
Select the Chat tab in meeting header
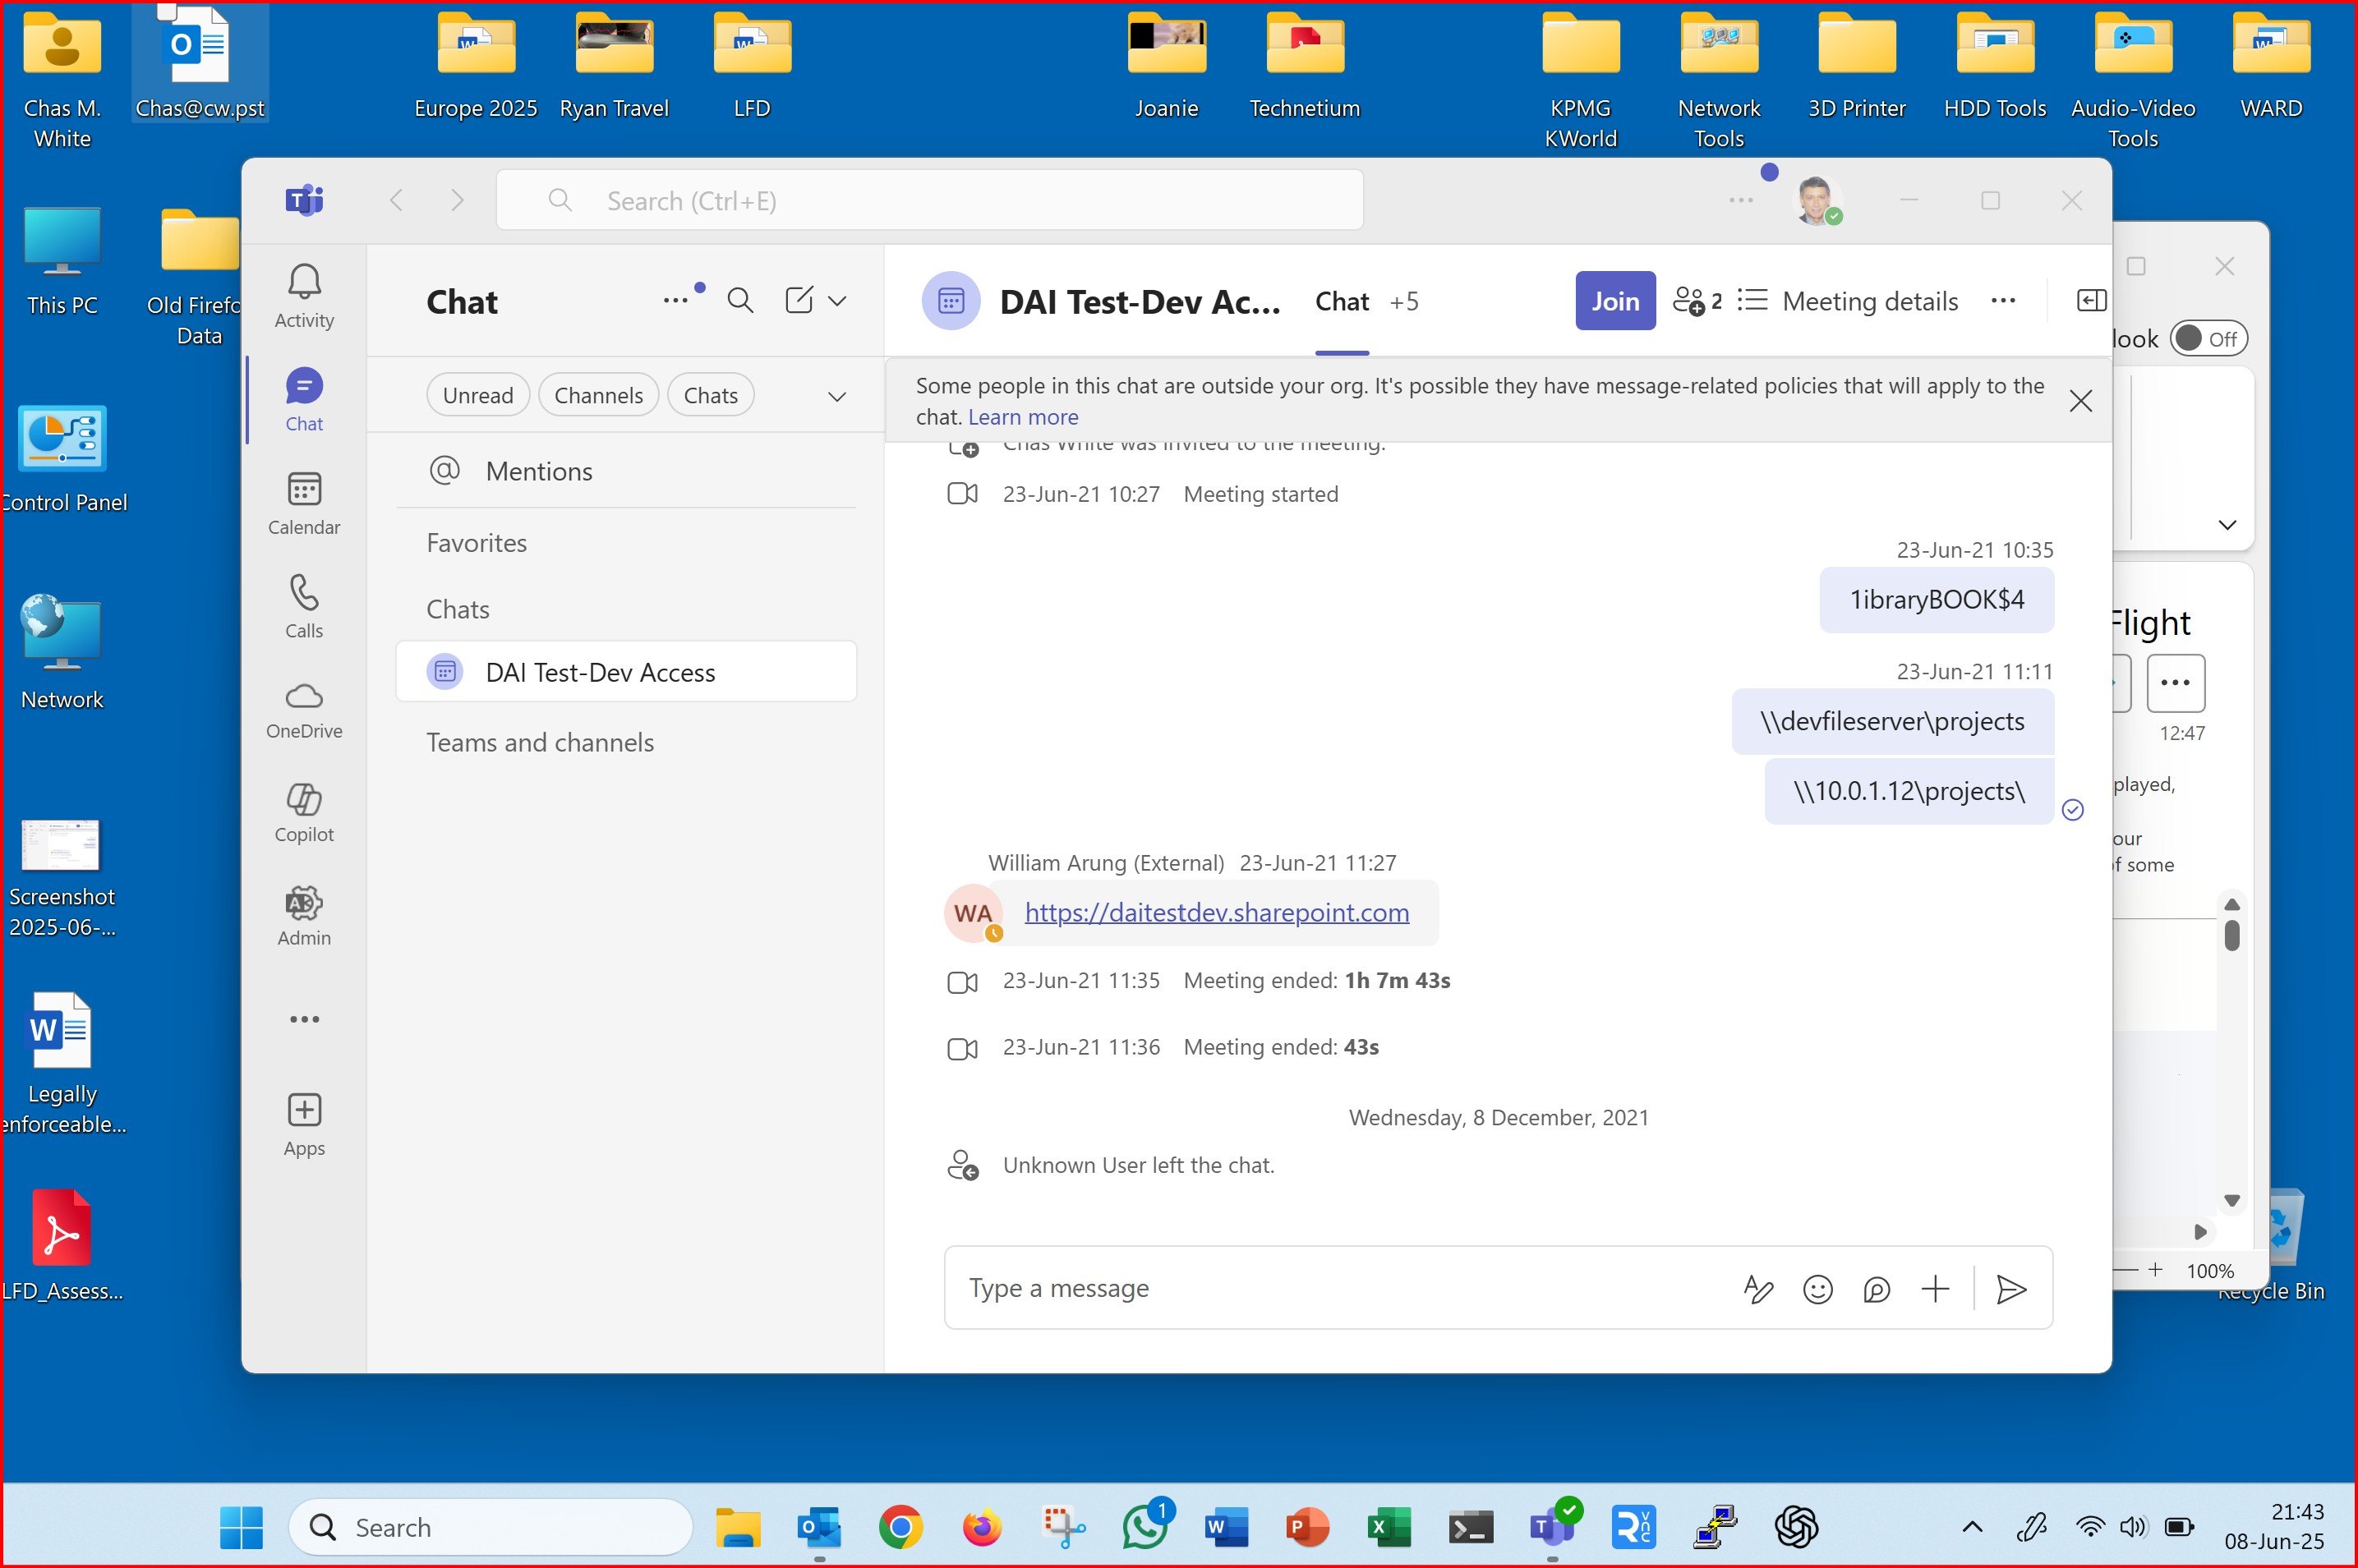tap(1341, 302)
